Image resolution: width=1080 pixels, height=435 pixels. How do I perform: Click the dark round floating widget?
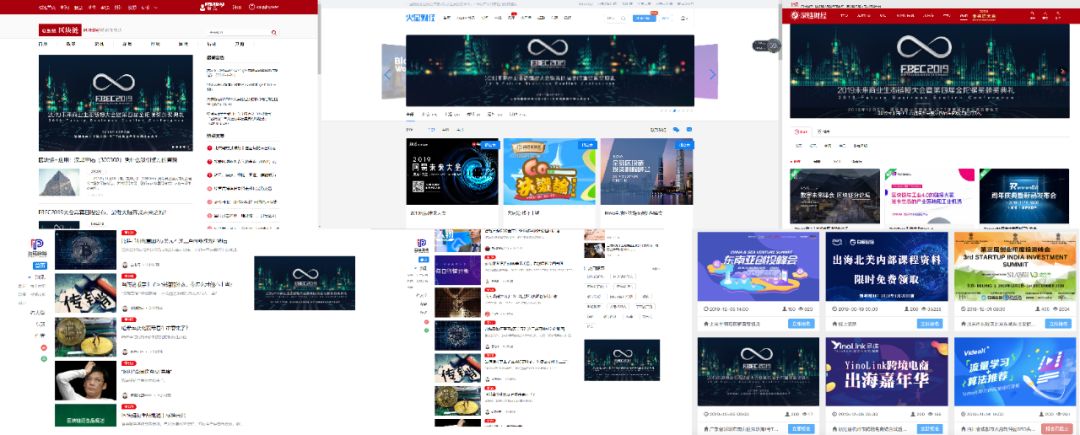point(771,45)
